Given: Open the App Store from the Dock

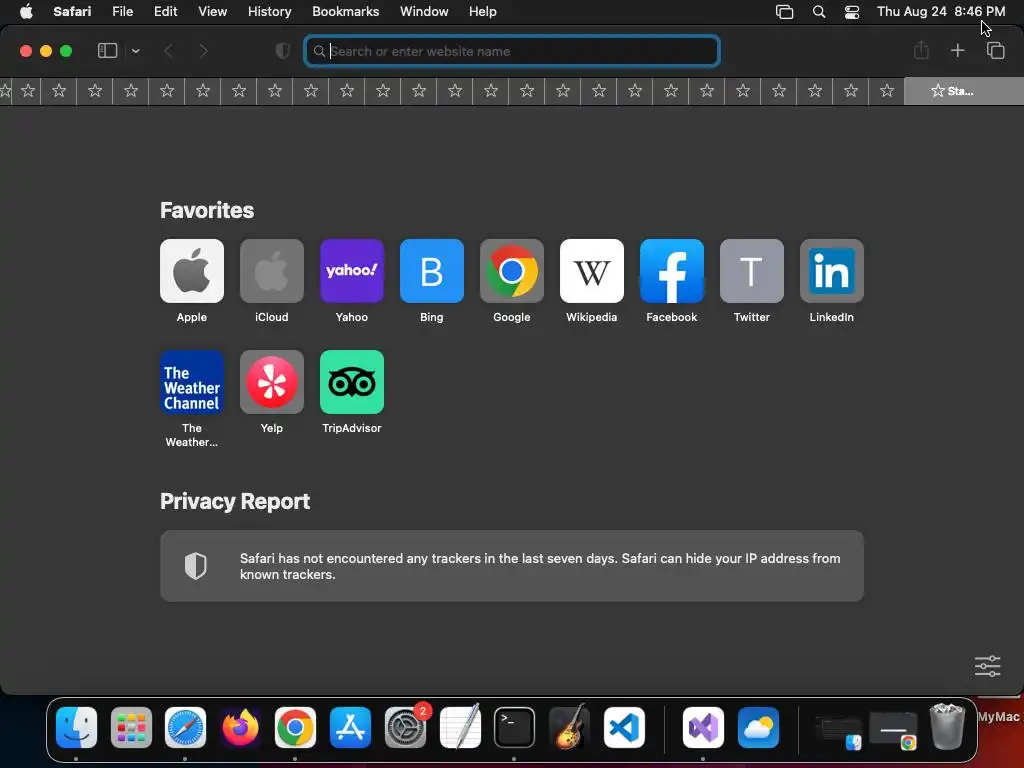Looking at the screenshot, I should point(350,727).
